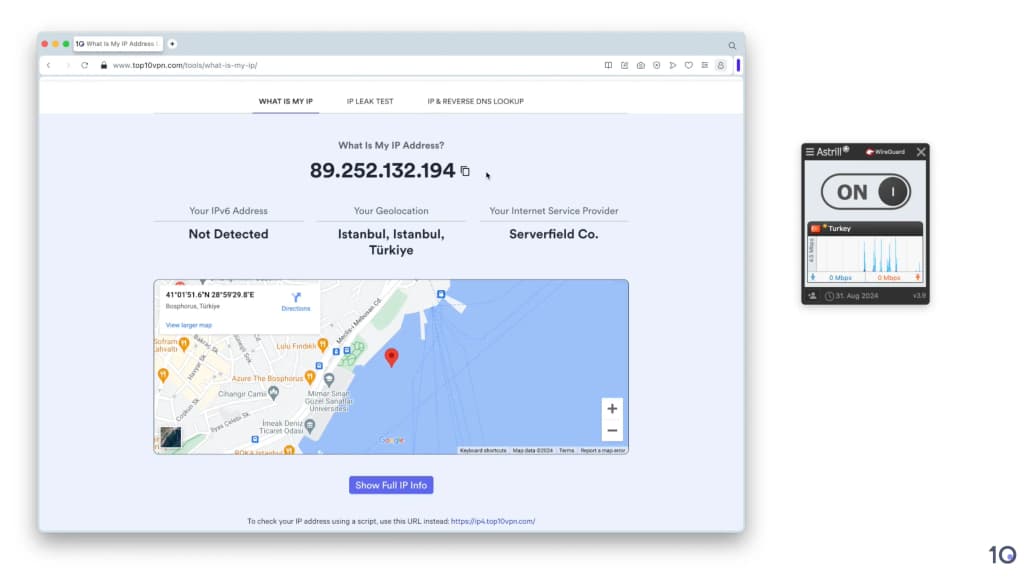Viewport: 1024px width, 580px height.
Task: Switch to the IP LEAK TEST tab
Action: click(370, 101)
